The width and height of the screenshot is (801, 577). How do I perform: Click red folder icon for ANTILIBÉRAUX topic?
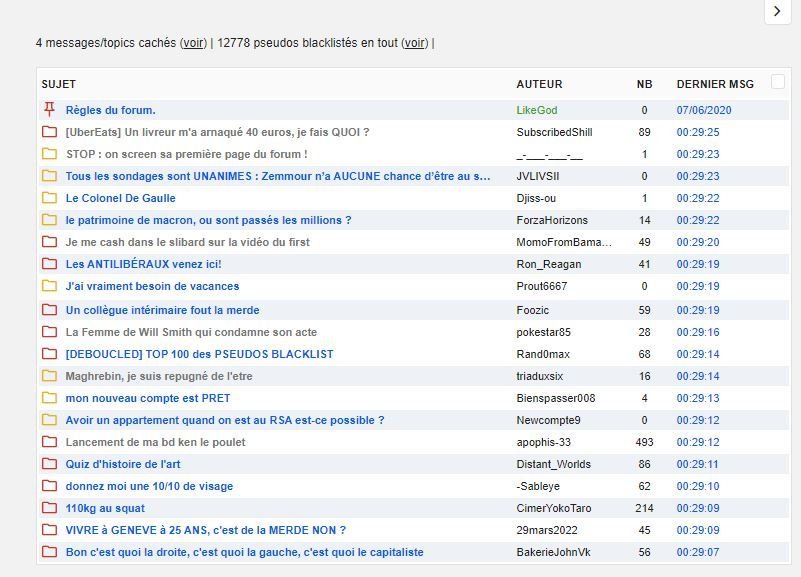point(49,264)
